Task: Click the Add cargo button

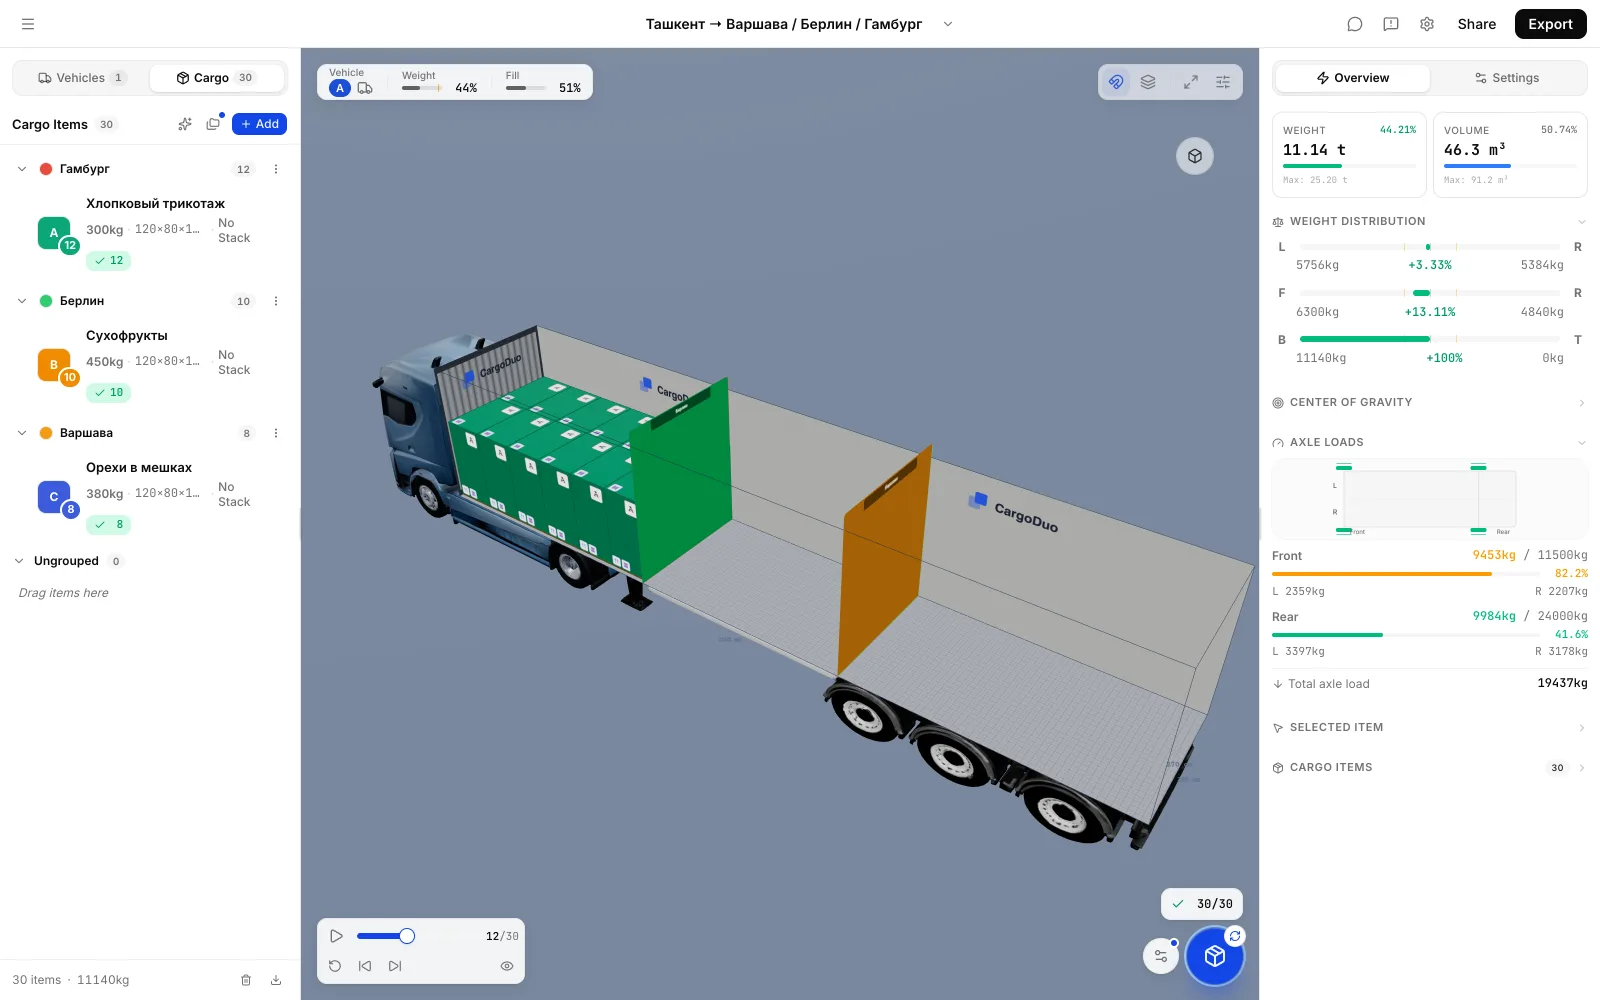Action: tap(260, 124)
